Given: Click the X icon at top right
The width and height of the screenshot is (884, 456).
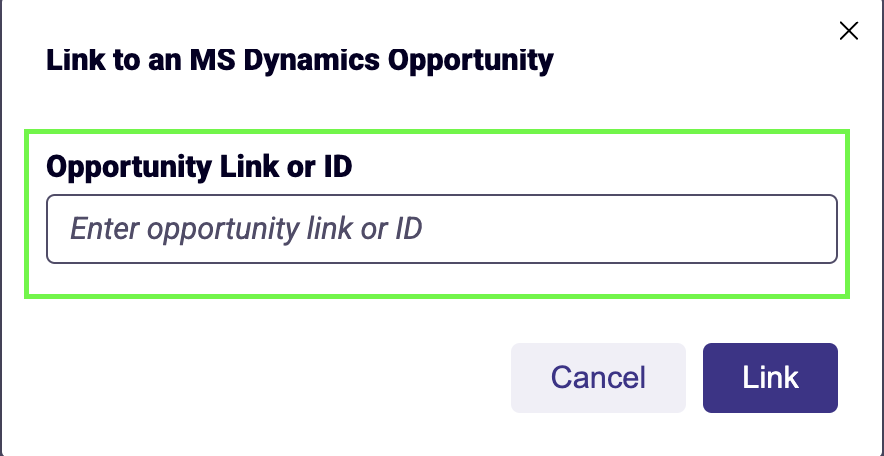Looking at the screenshot, I should (848, 31).
